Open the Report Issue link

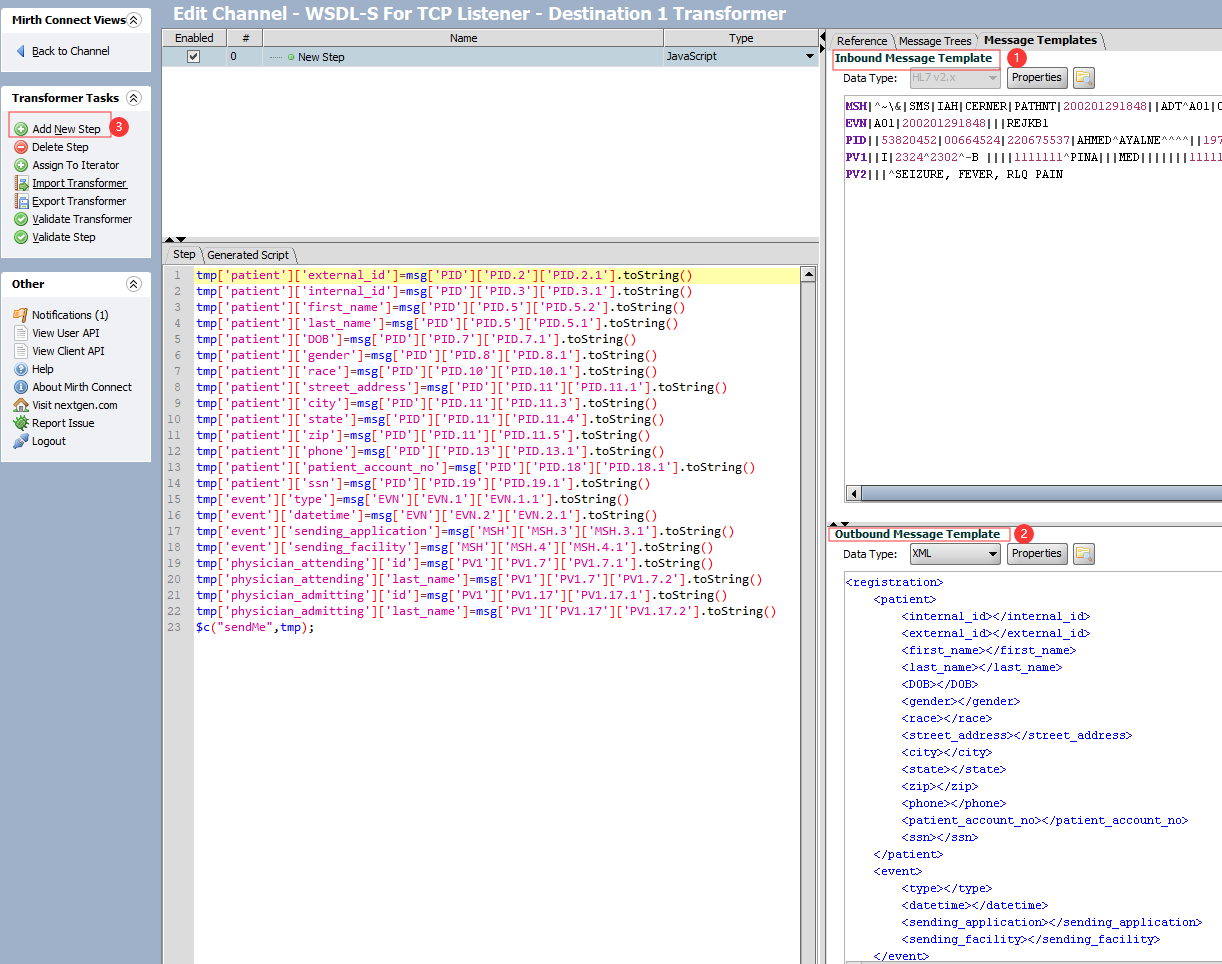click(63, 423)
